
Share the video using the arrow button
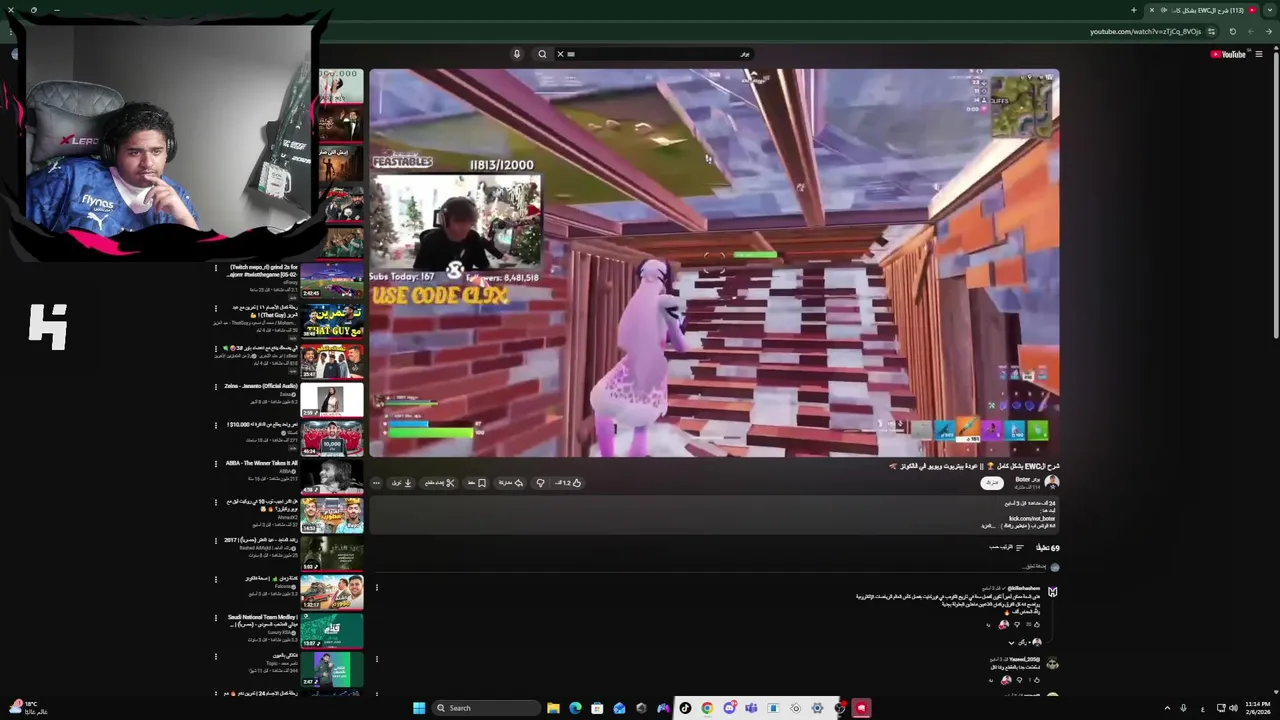coord(511,483)
